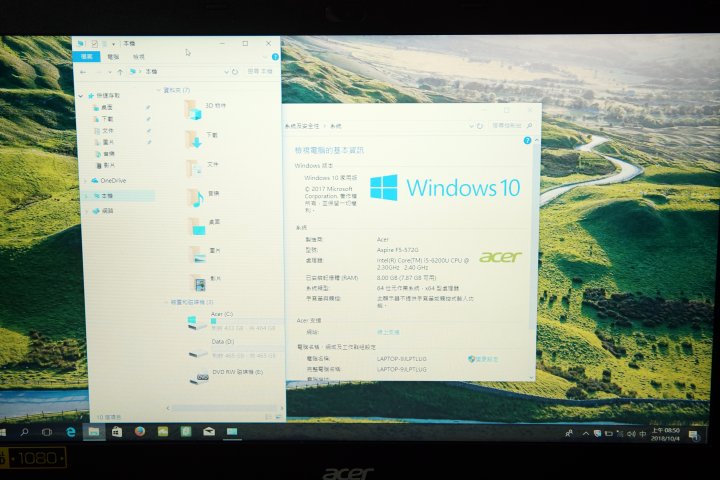
Task: Select Downloads under Quick access
Action: click(103, 119)
